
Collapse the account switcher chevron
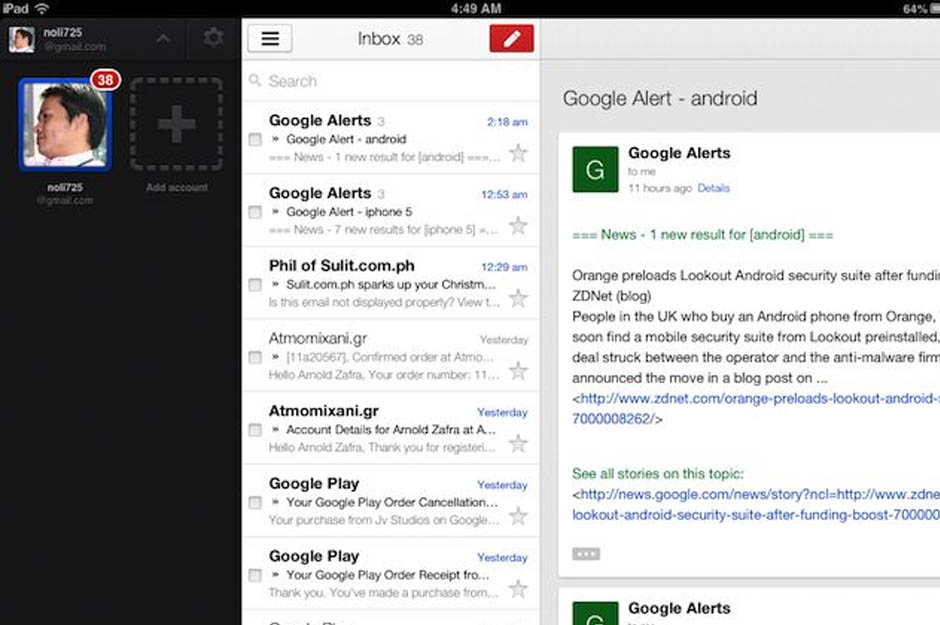coord(164,39)
